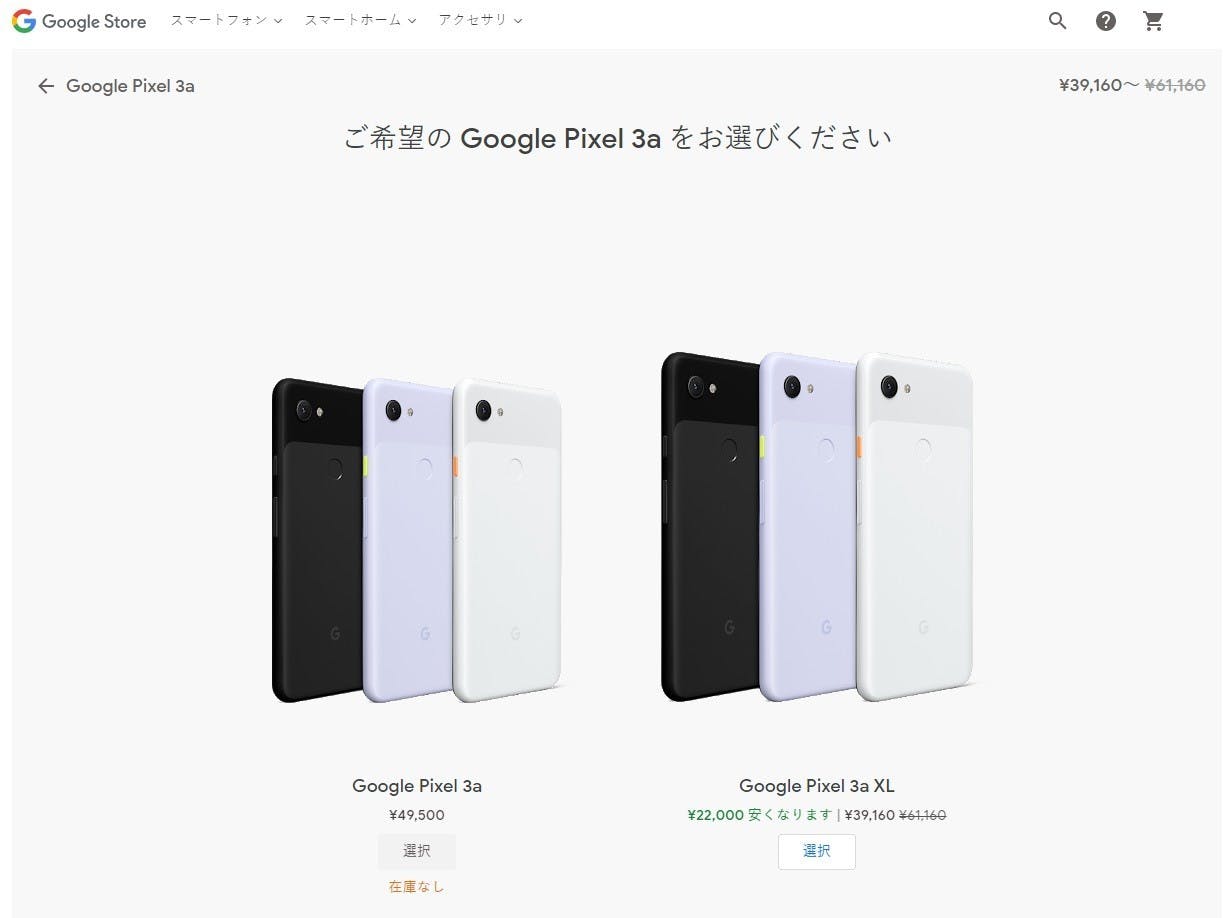Open the shopping cart icon
Screen dimensions: 1225x918
pyautogui.click(x=1154, y=21)
